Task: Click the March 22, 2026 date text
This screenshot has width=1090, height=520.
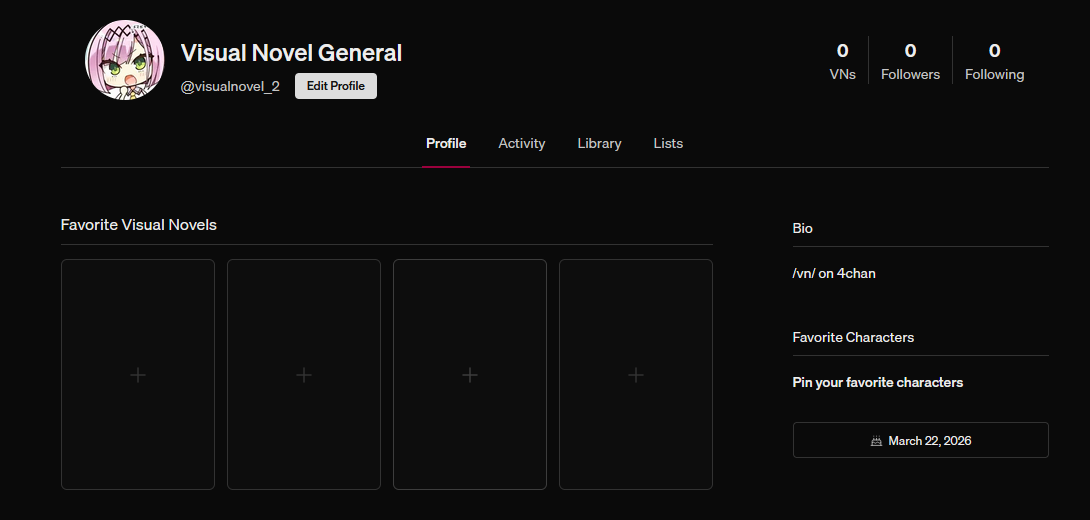Action: (929, 441)
